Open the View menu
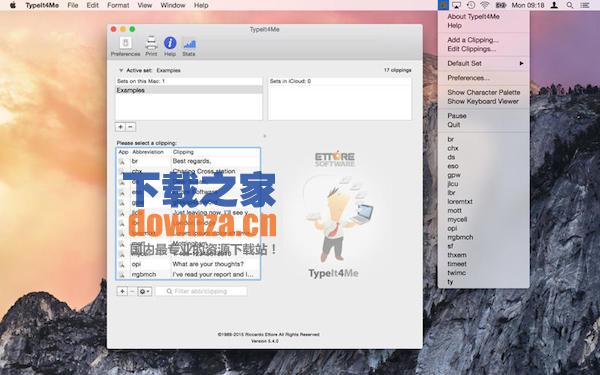This screenshot has height=375, width=600. click(x=145, y=5)
